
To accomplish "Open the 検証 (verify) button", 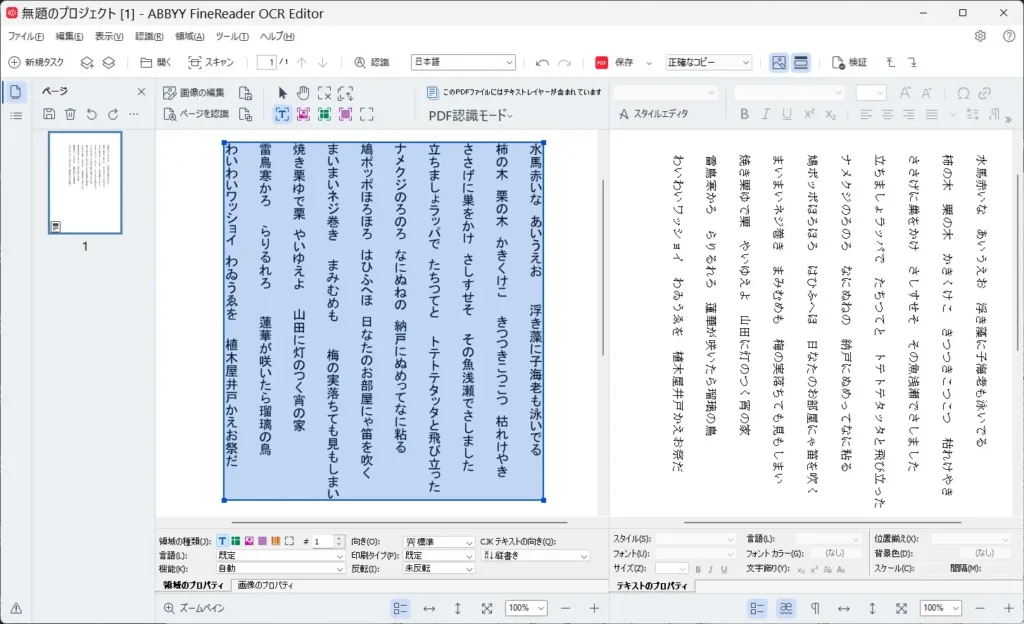I will [850, 62].
